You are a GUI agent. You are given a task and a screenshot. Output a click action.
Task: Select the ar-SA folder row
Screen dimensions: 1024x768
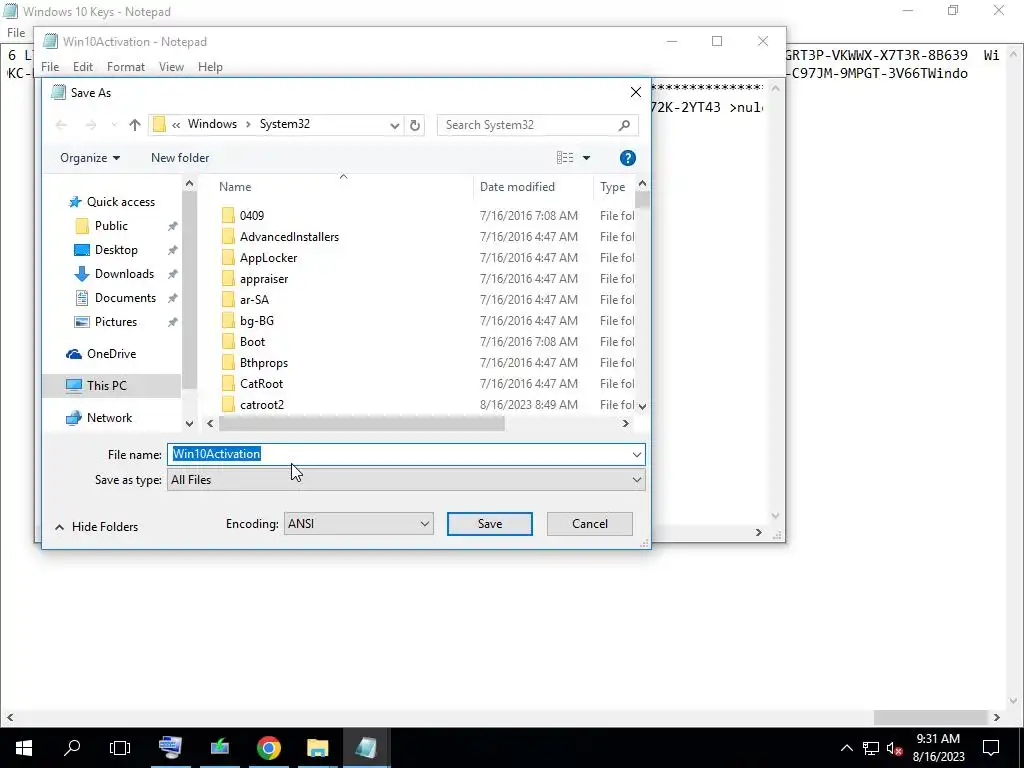click(x=426, y=300)
